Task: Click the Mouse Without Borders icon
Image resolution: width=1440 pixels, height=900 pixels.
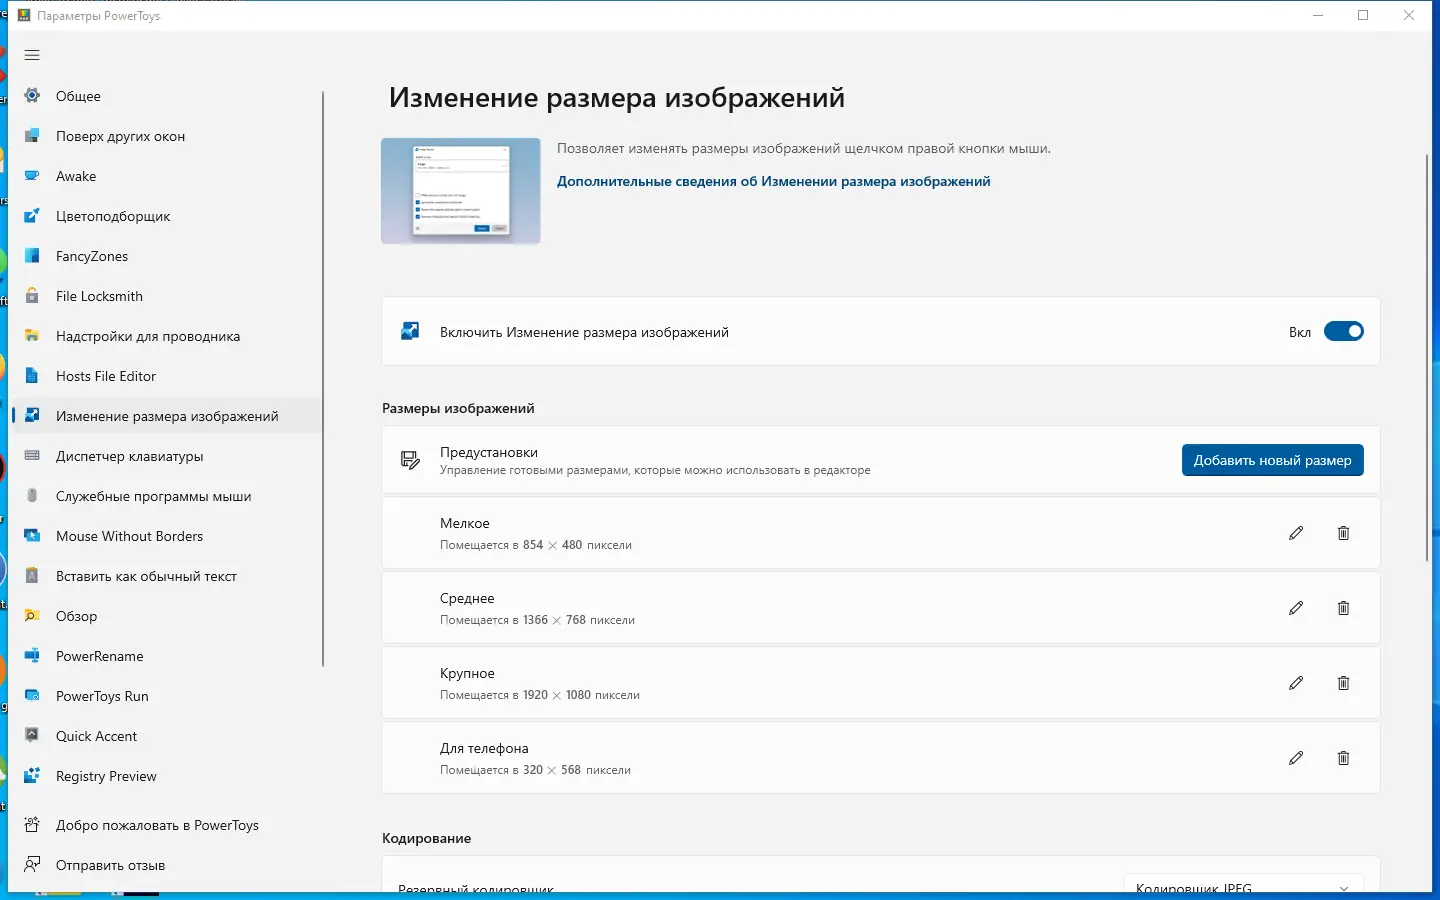Action: 32,536
